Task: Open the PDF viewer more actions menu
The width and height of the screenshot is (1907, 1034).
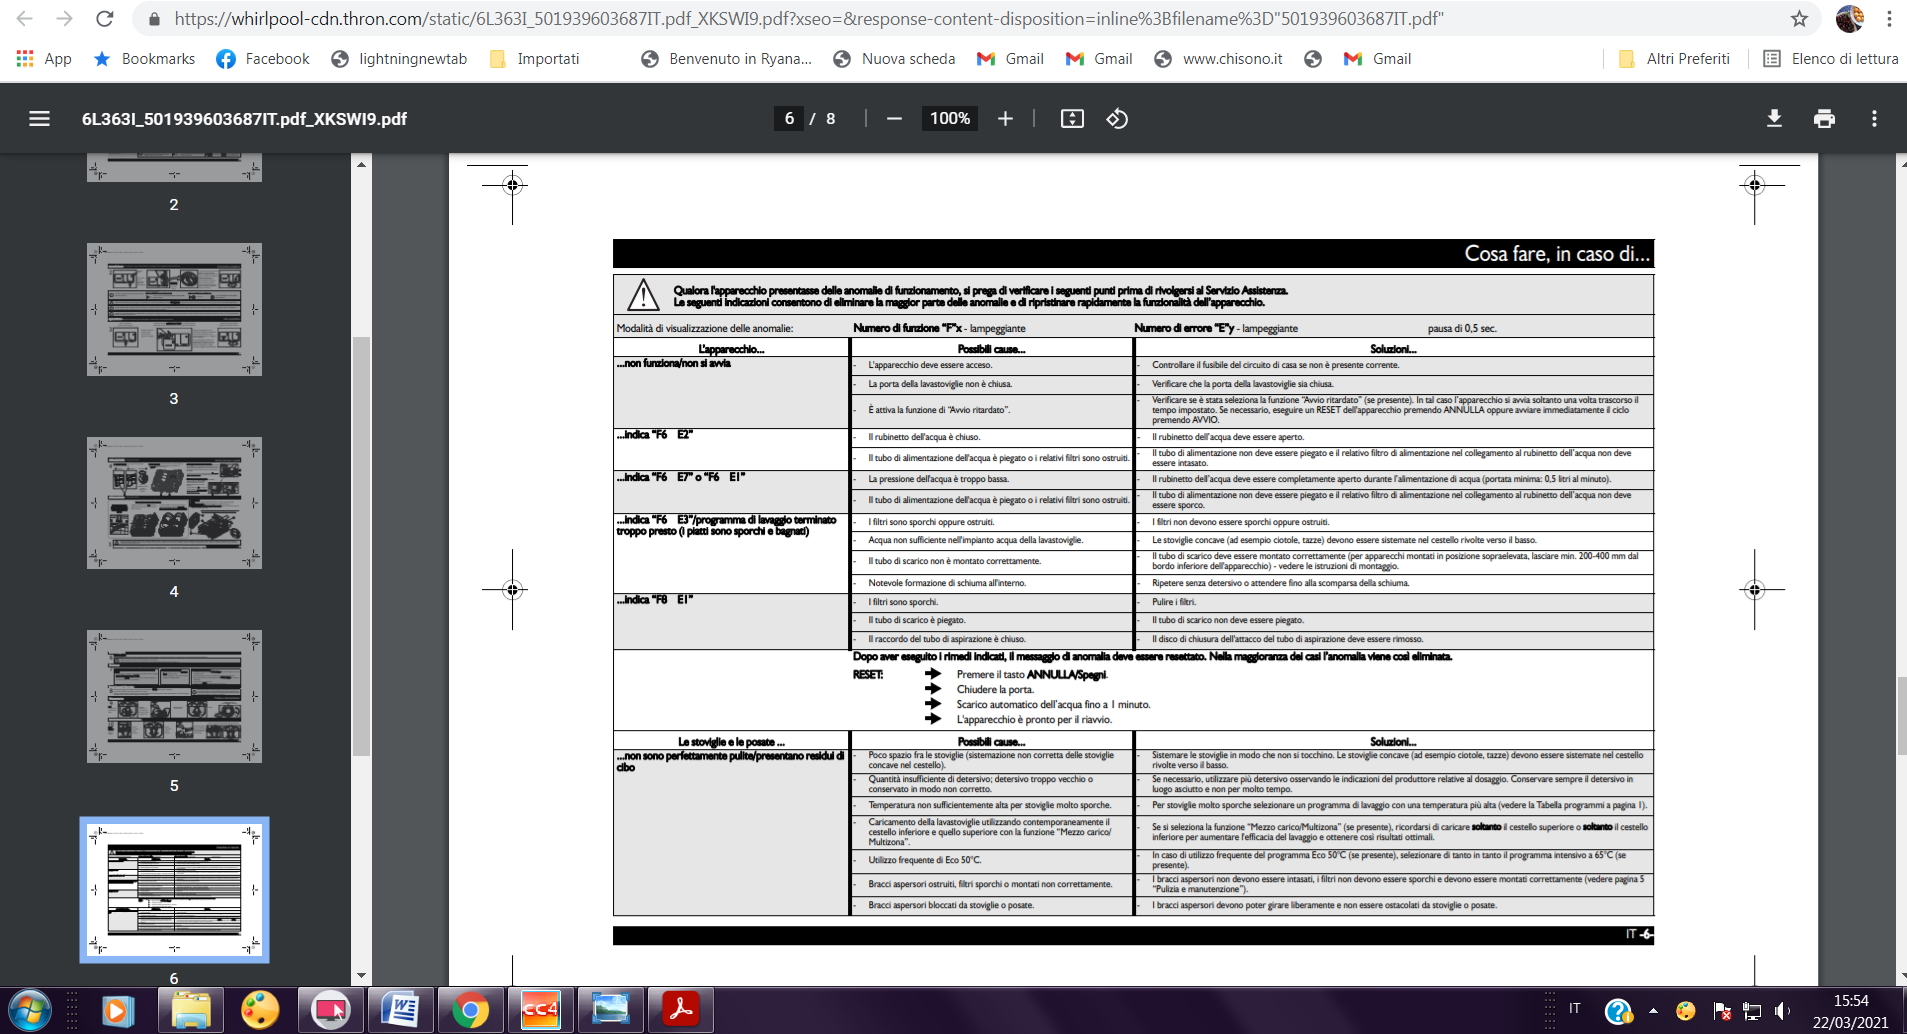Action: click(1874, 119)
